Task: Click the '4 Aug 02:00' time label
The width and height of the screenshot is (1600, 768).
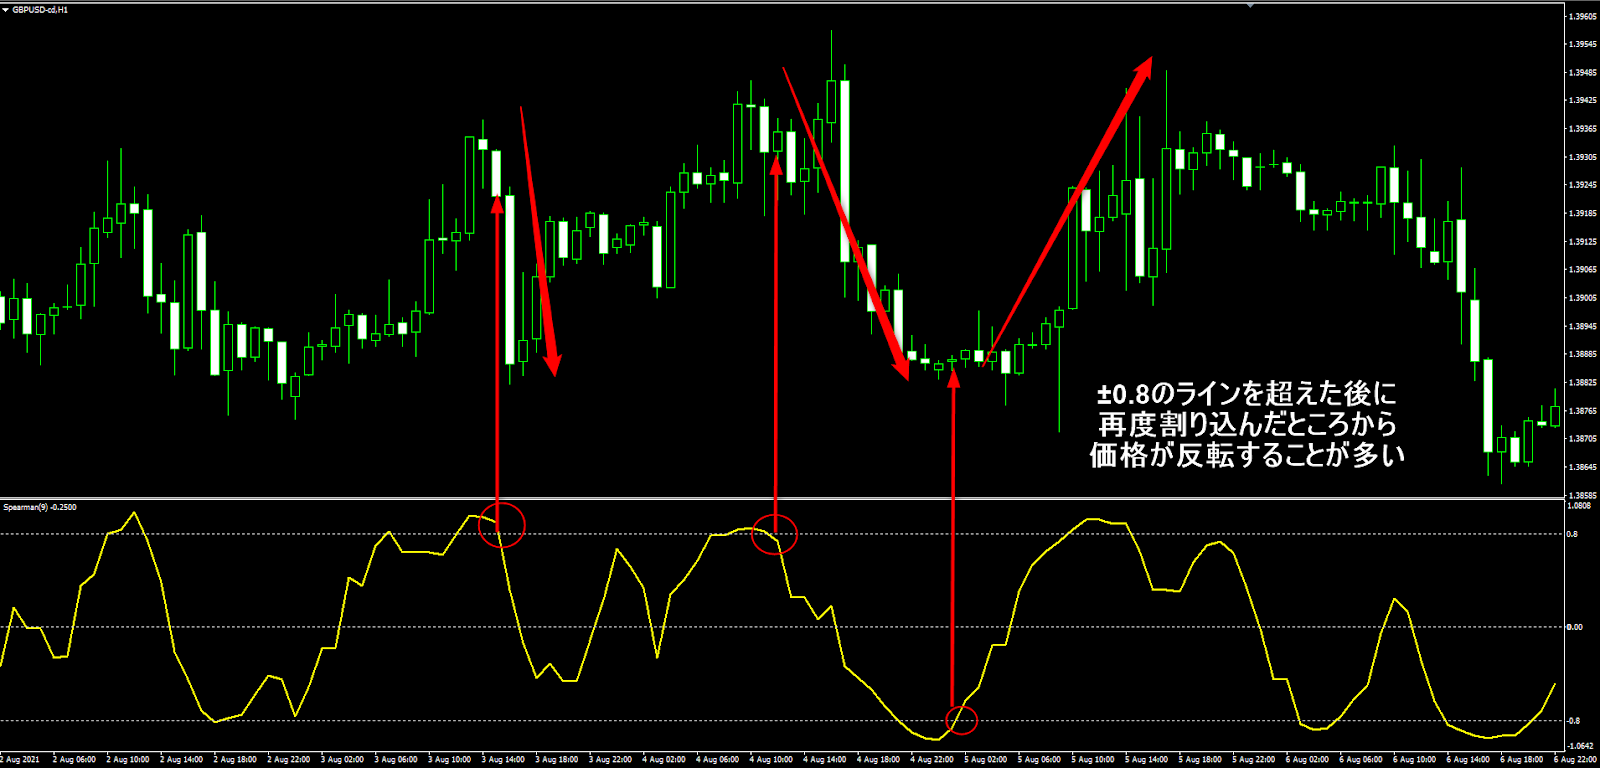Action: coord(664,760)
